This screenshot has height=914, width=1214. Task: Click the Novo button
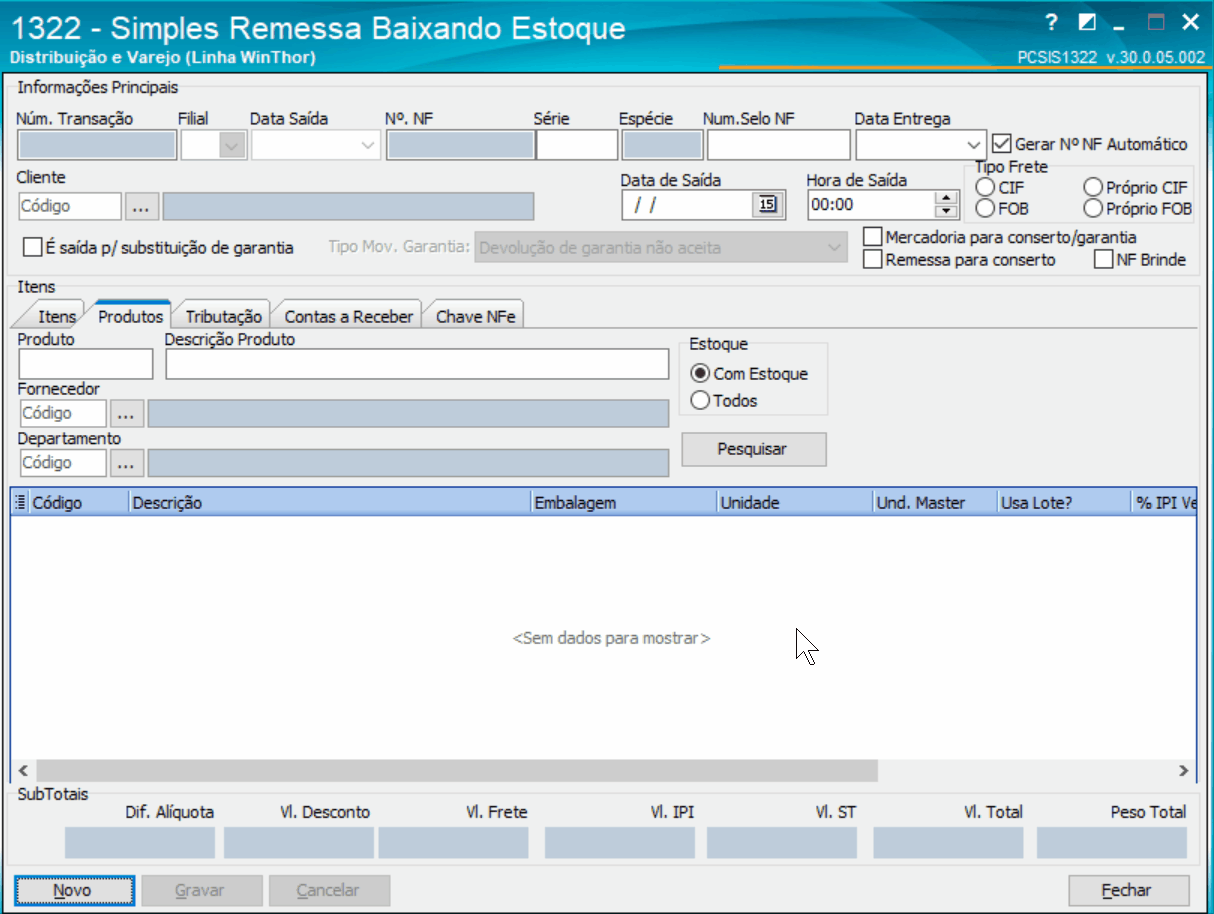point(75,890)
